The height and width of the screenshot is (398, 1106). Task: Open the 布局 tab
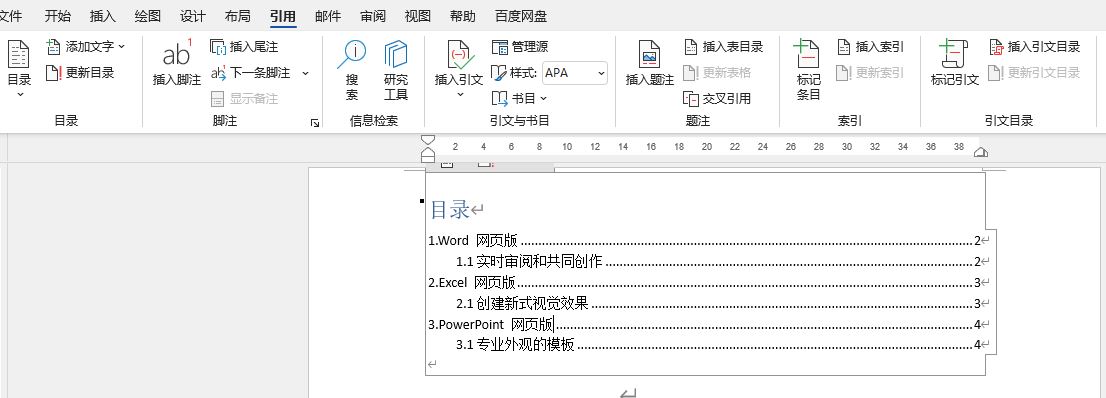(238, 16)
